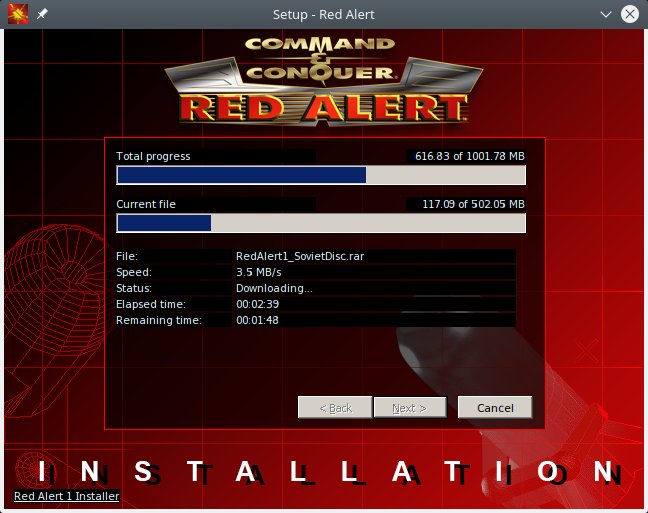648x513 pixels.
Task: Click the 117.09 of 502.05 MB readout
Action: click(473, 204)
